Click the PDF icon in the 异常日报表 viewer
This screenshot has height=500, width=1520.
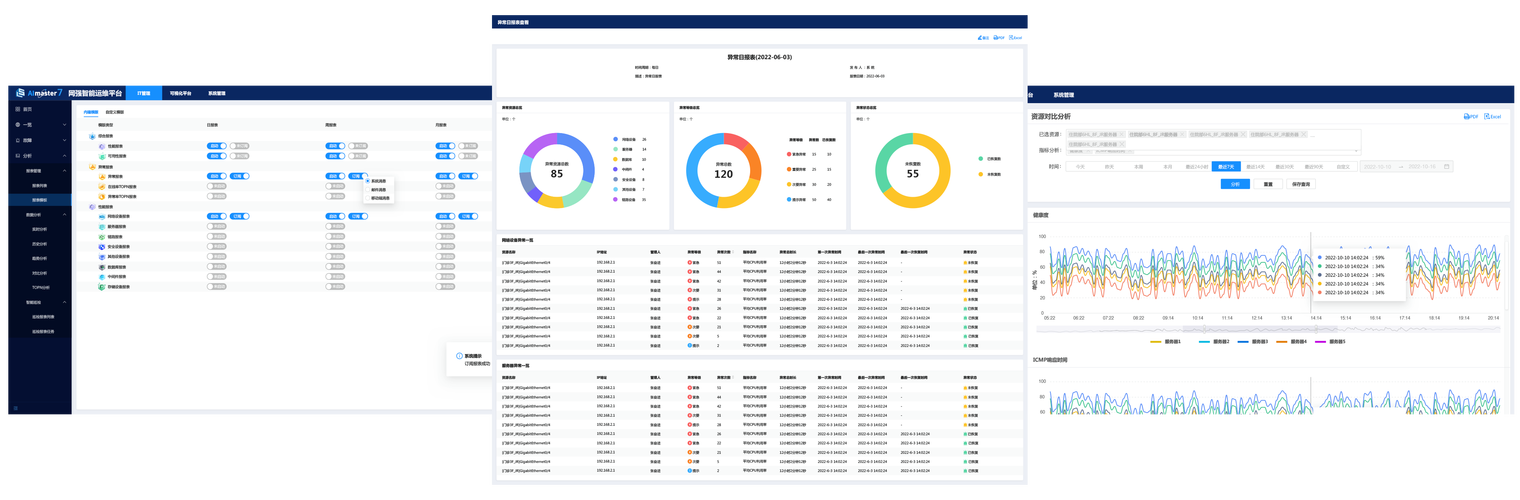tap(995, 37)
